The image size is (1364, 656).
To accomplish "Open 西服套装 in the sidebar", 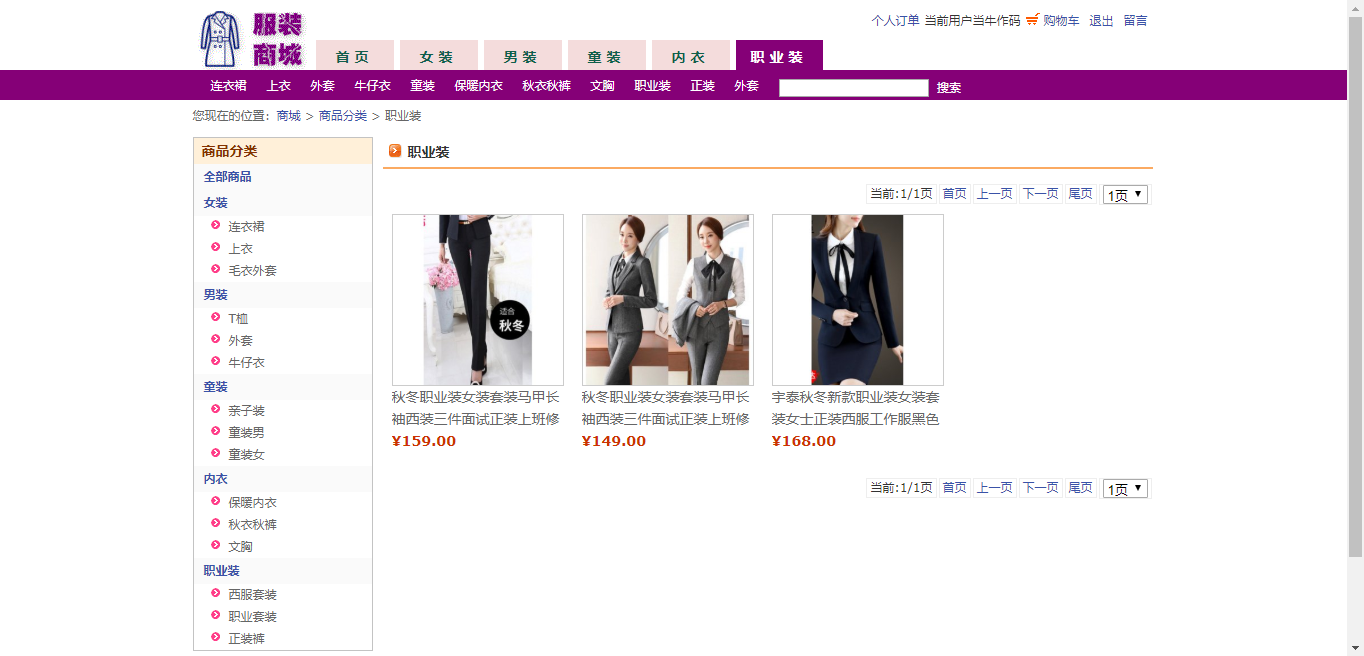I will coord(252,595).
